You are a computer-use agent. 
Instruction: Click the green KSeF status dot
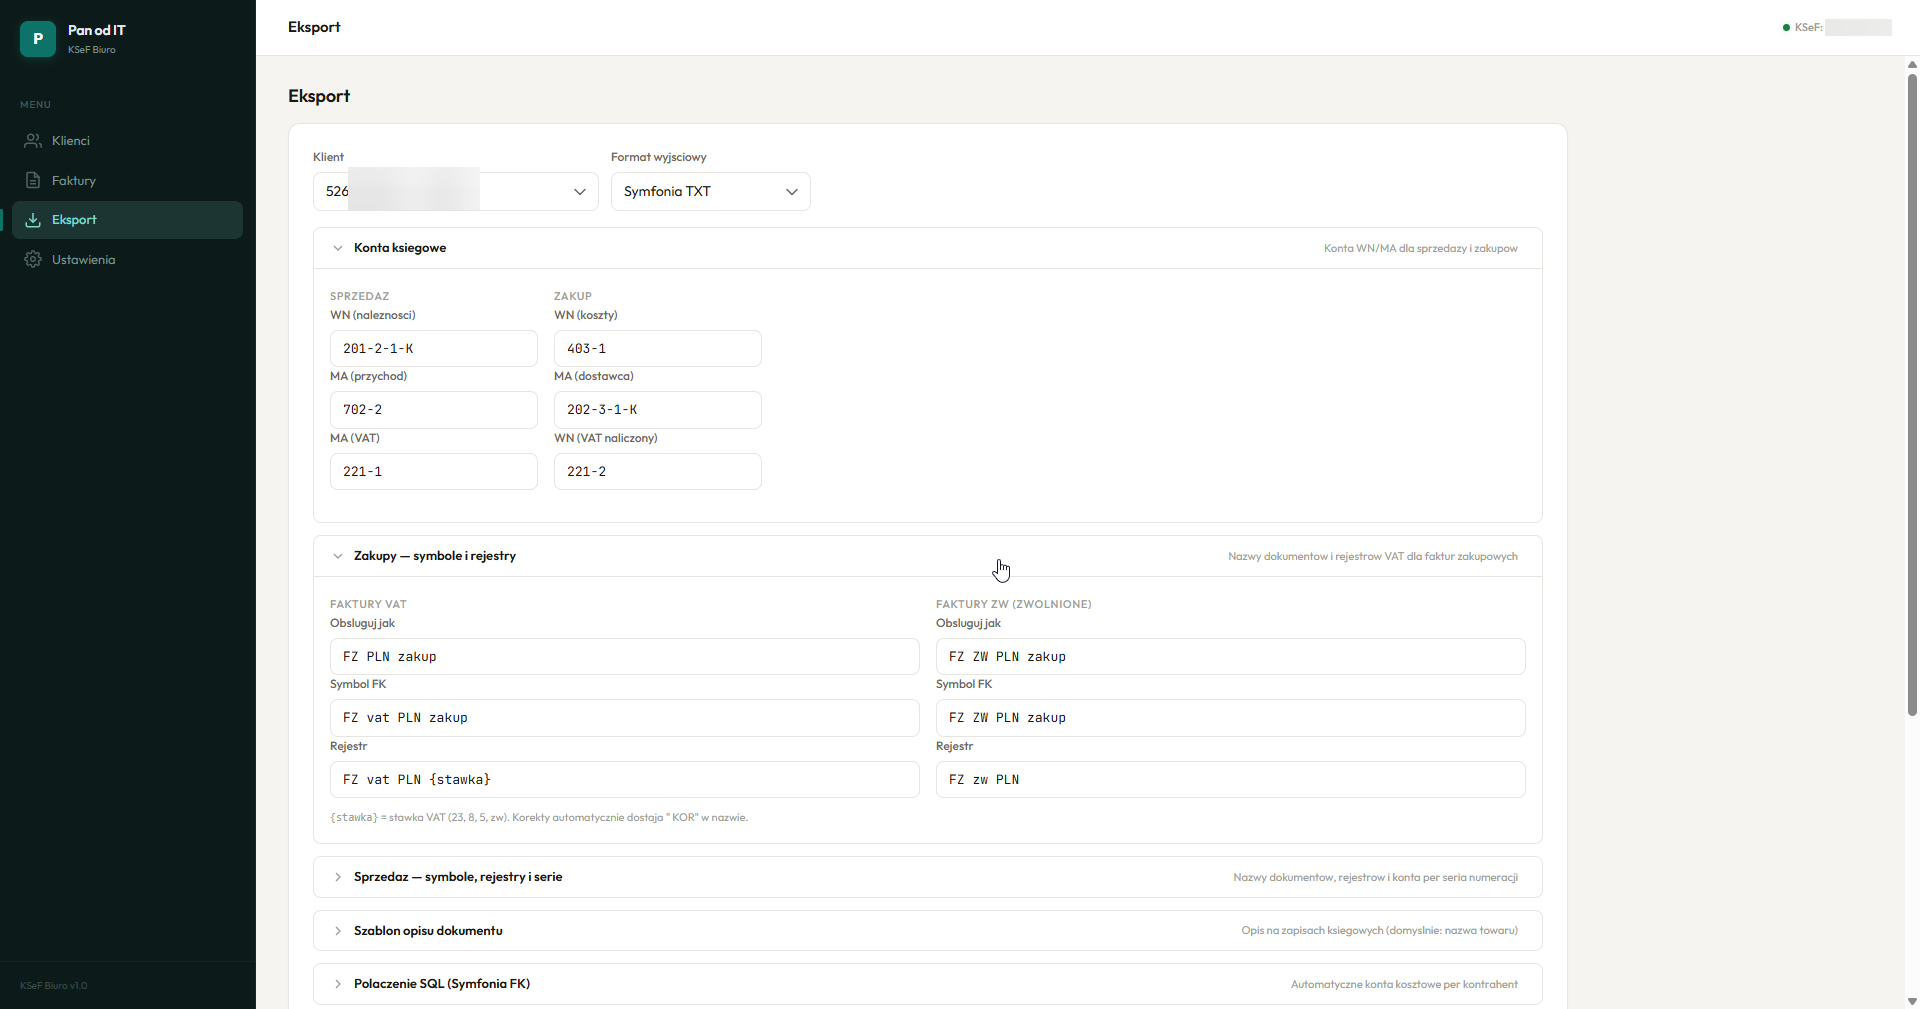1786,28
